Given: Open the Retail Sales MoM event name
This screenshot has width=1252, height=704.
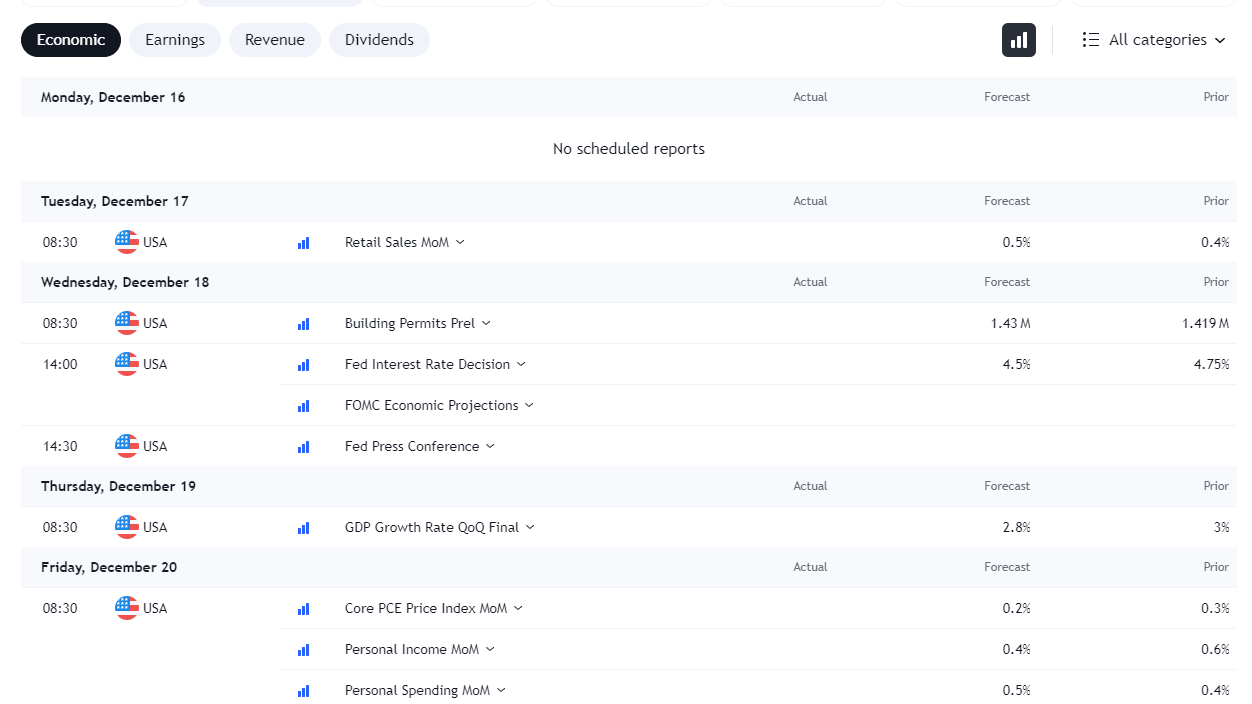Looking at the screenshot, I should click(397, 242).
